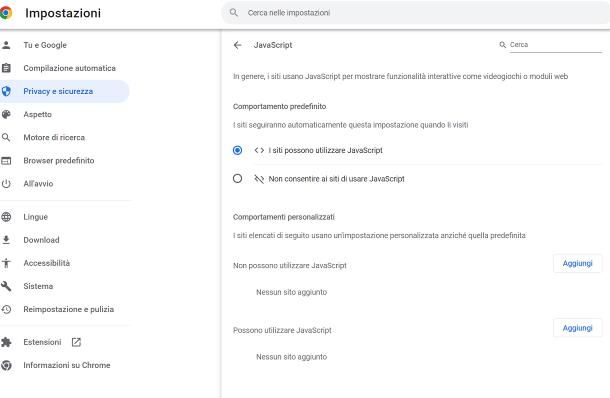Click the Sistema wrench icon
This screenshot has width=610, height=398.
click(6, 286)
